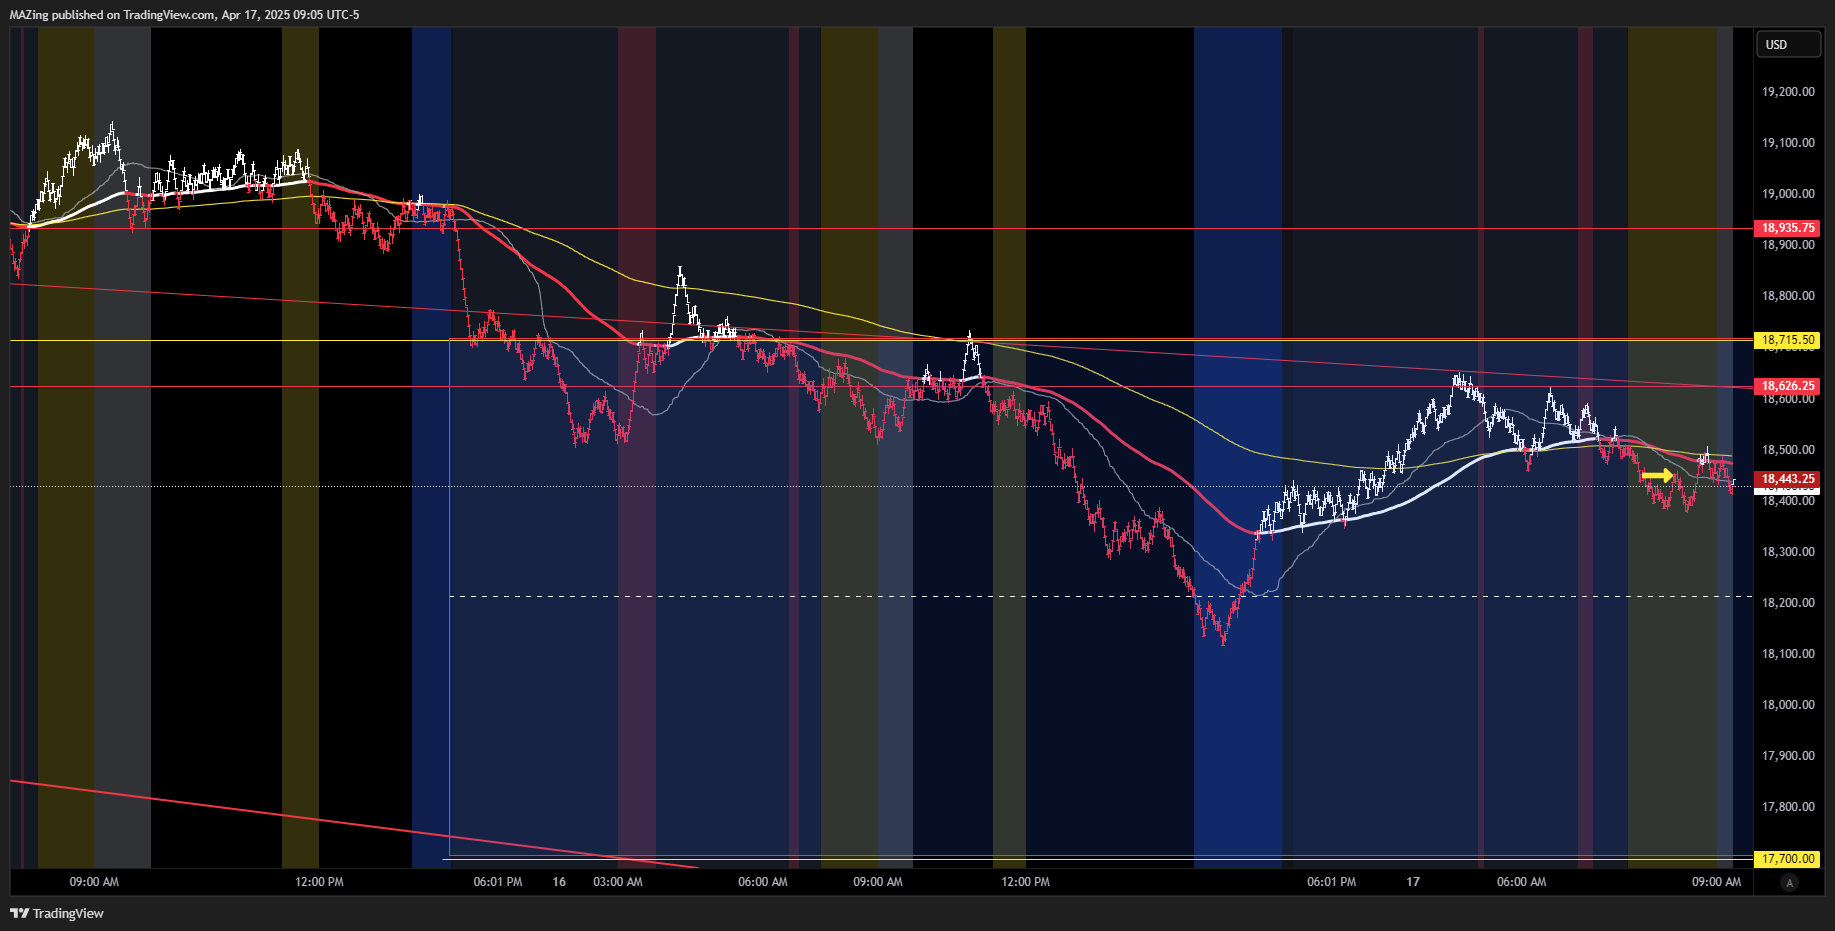Click the 18,200.00 price axis value
The width and height of the screenshot is (1835, 931).
tap(1788, 603)
